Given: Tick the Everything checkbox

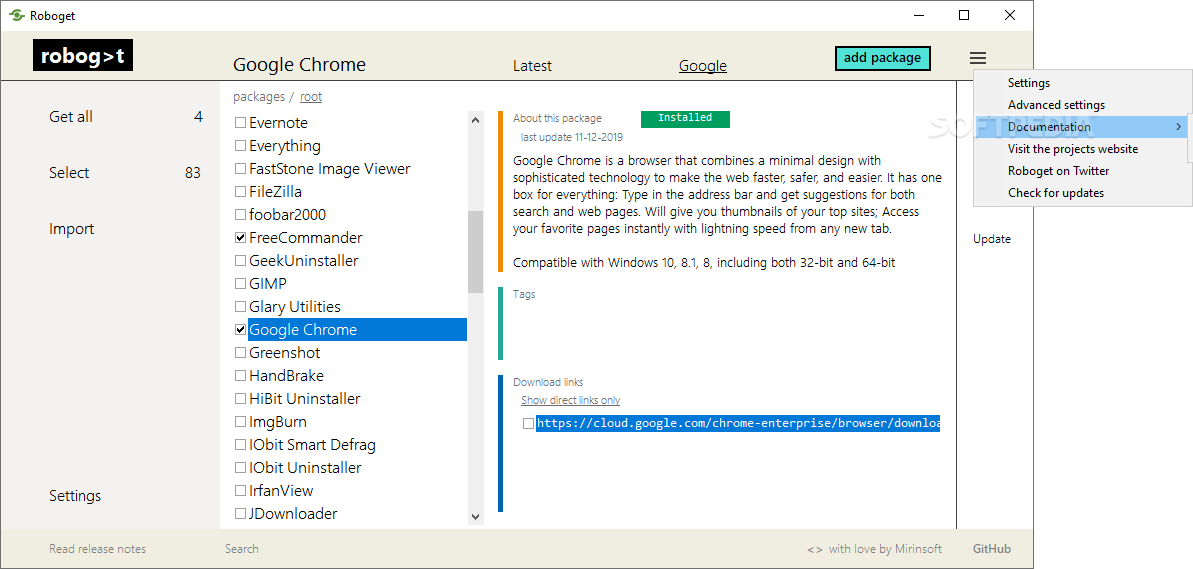Looking at the screenshot, I should pyautogui.click(x=240, y=145).
